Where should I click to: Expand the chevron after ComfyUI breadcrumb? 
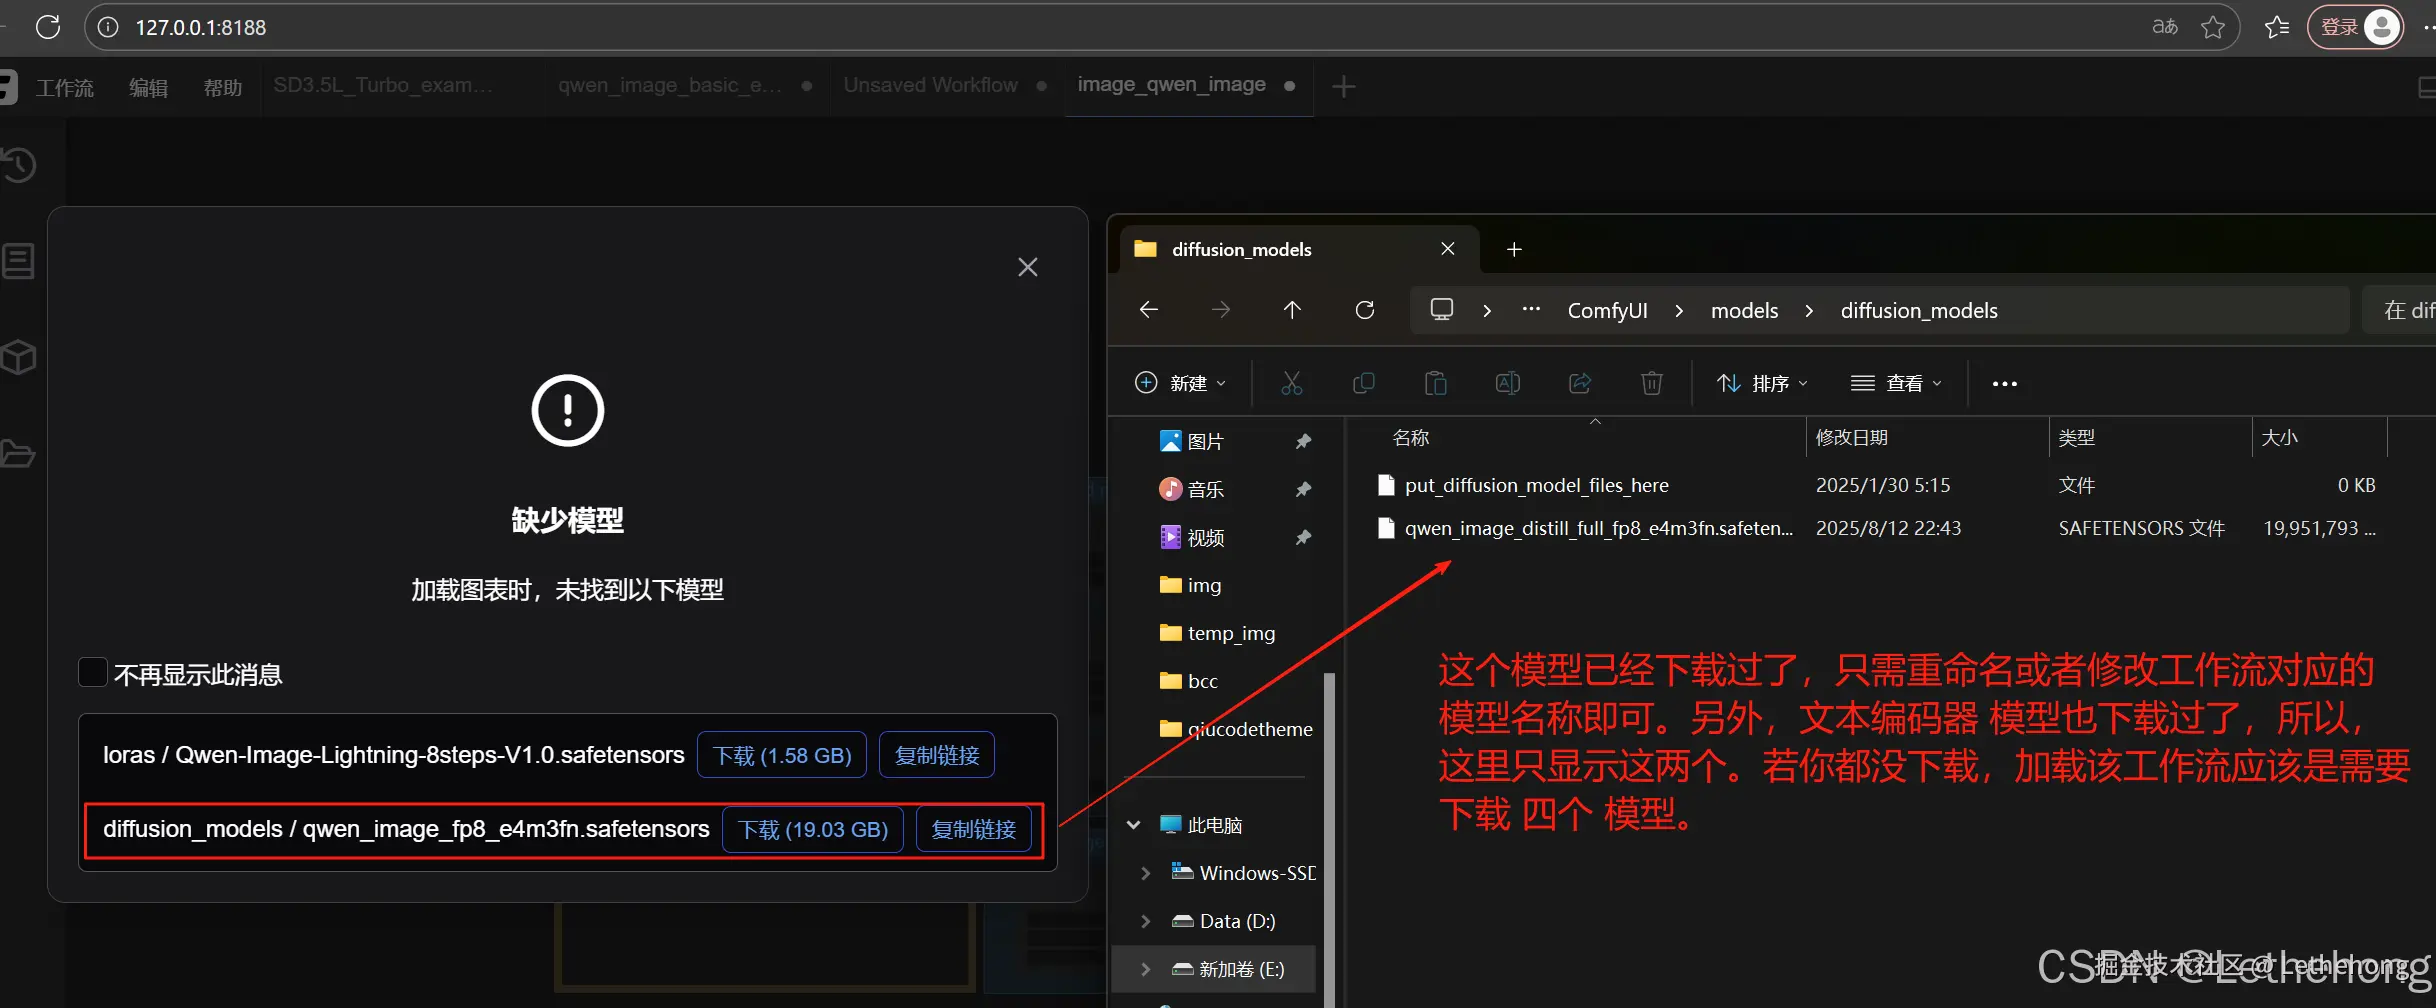(1679, 311)
